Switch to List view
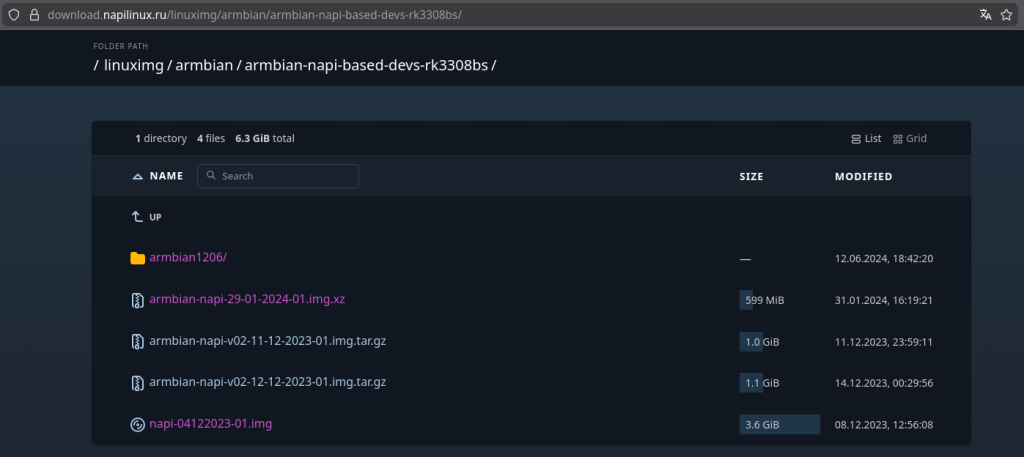 866,139
